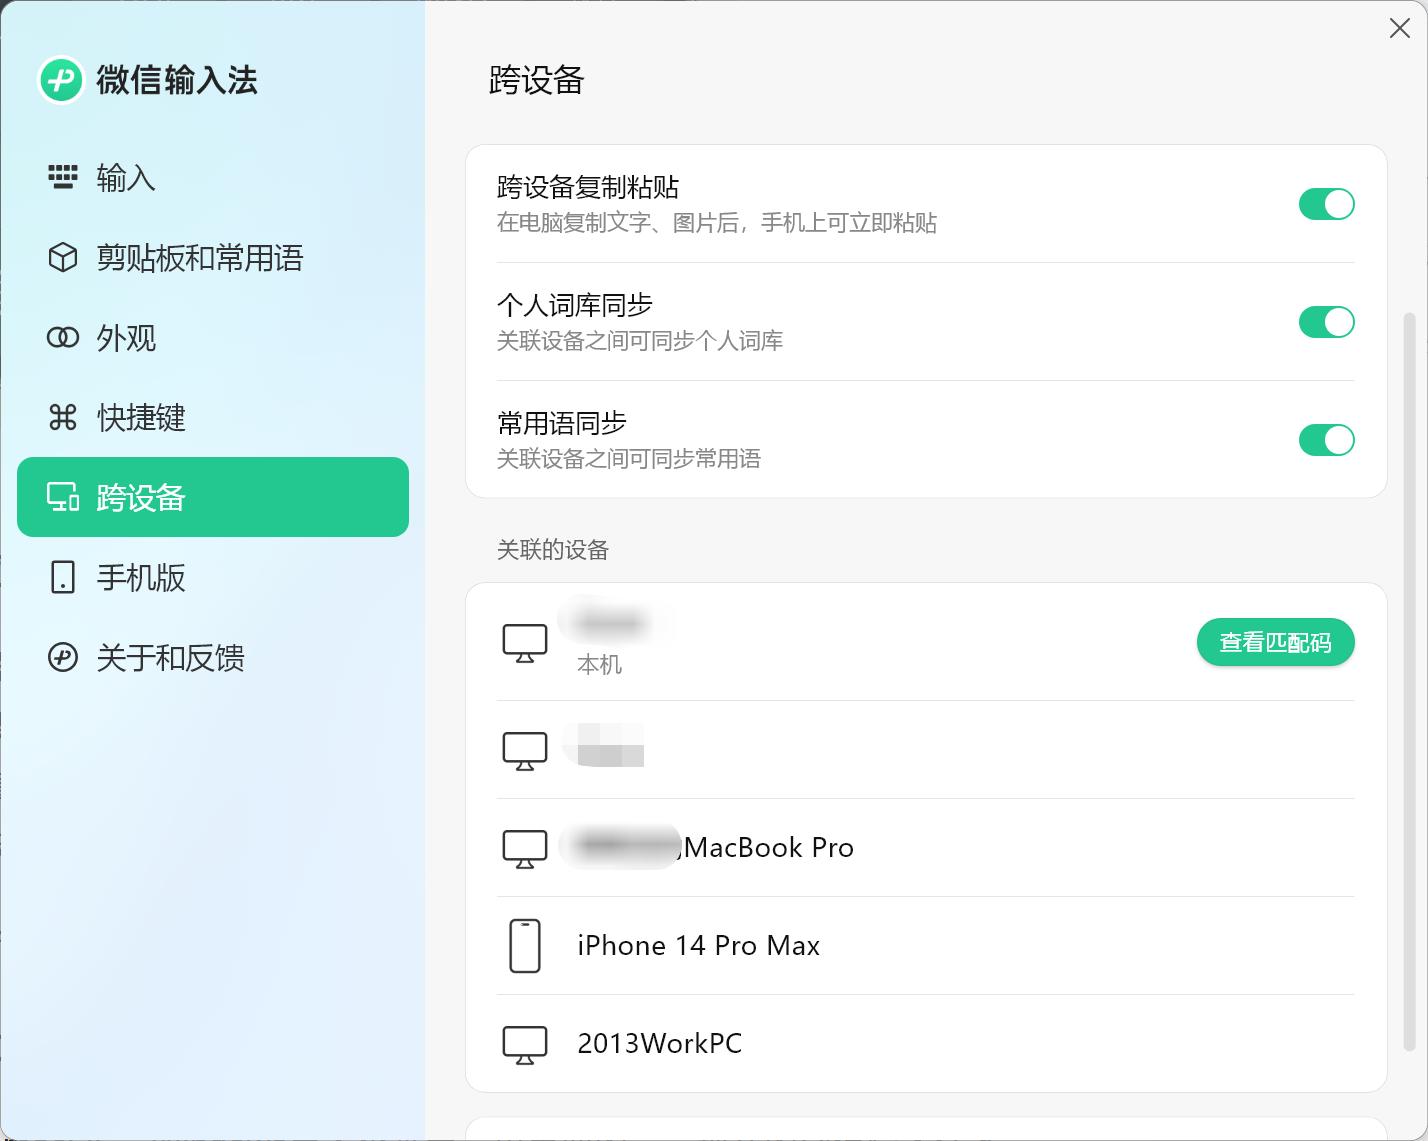The height and width of the screenshot is (1141, 1428).
Task: Click the feedback icon beside 关于和反馈
Action: 62,657
